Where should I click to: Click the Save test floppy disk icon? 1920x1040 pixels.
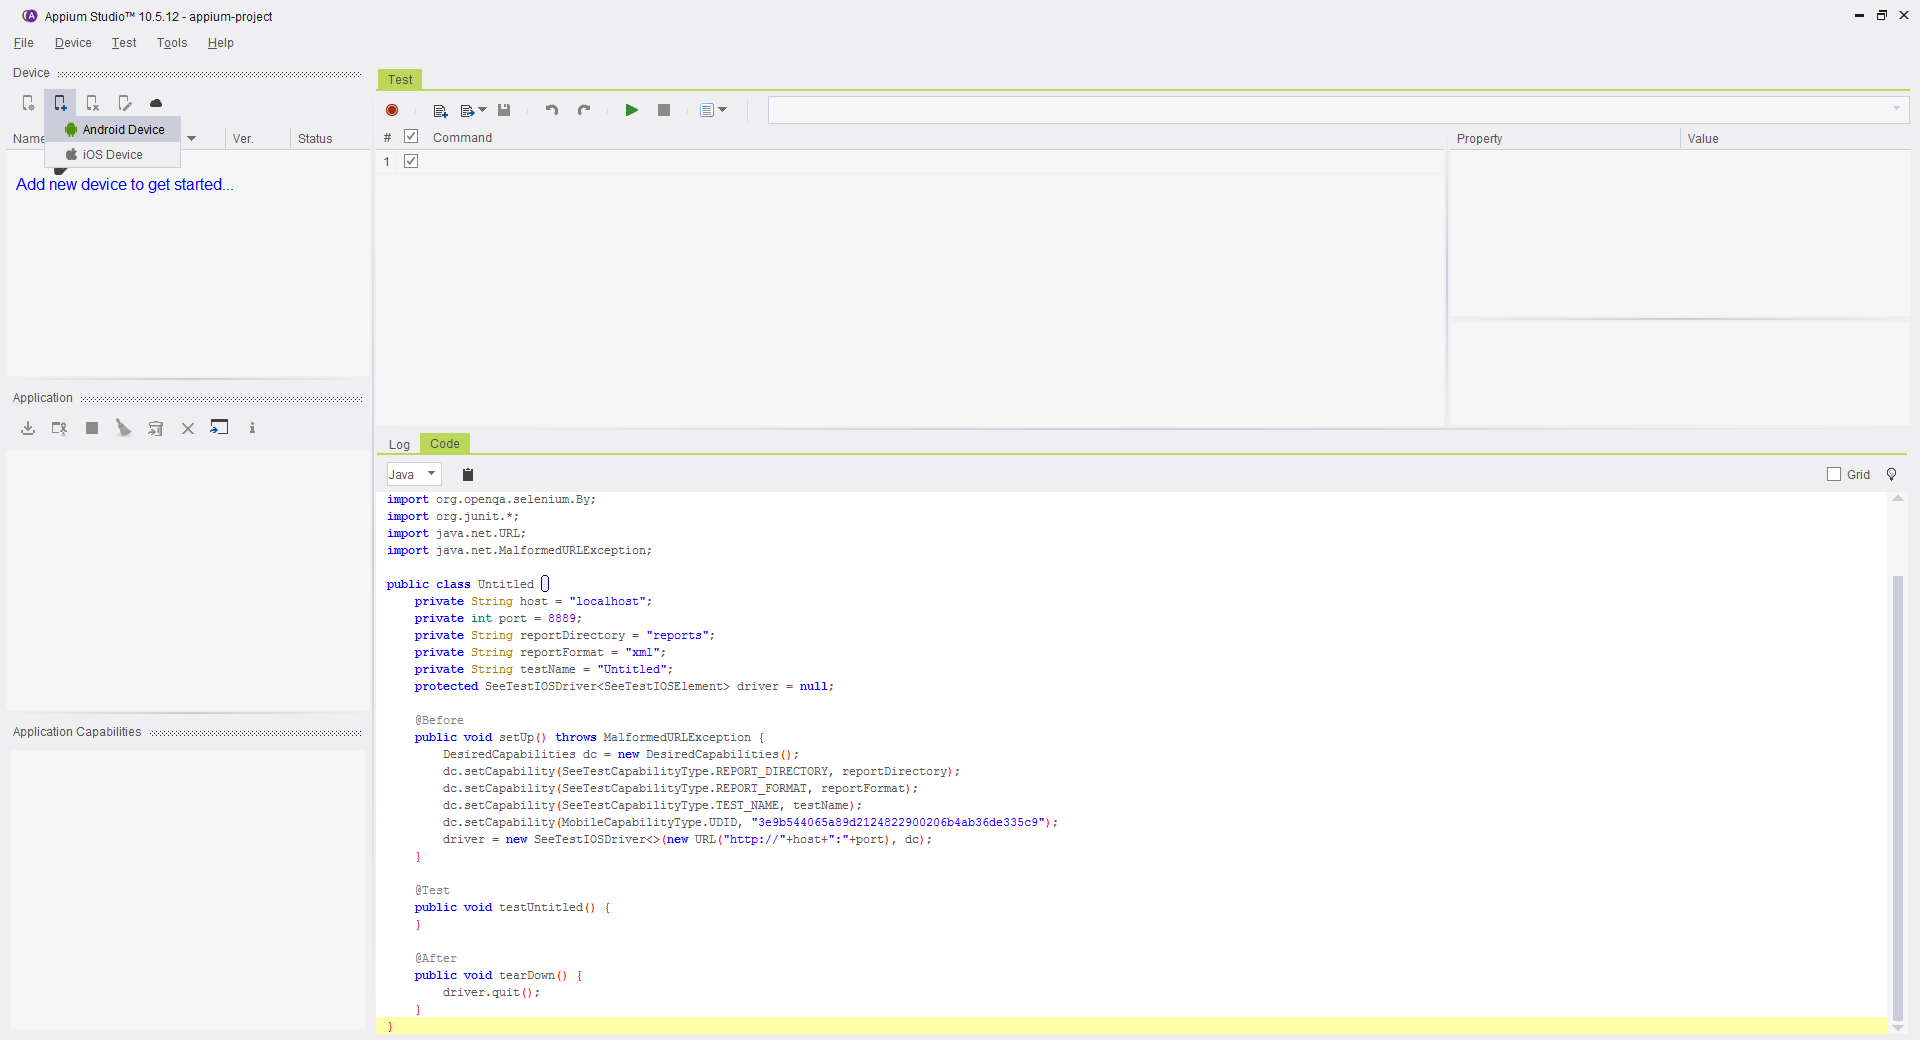(504, 110)
